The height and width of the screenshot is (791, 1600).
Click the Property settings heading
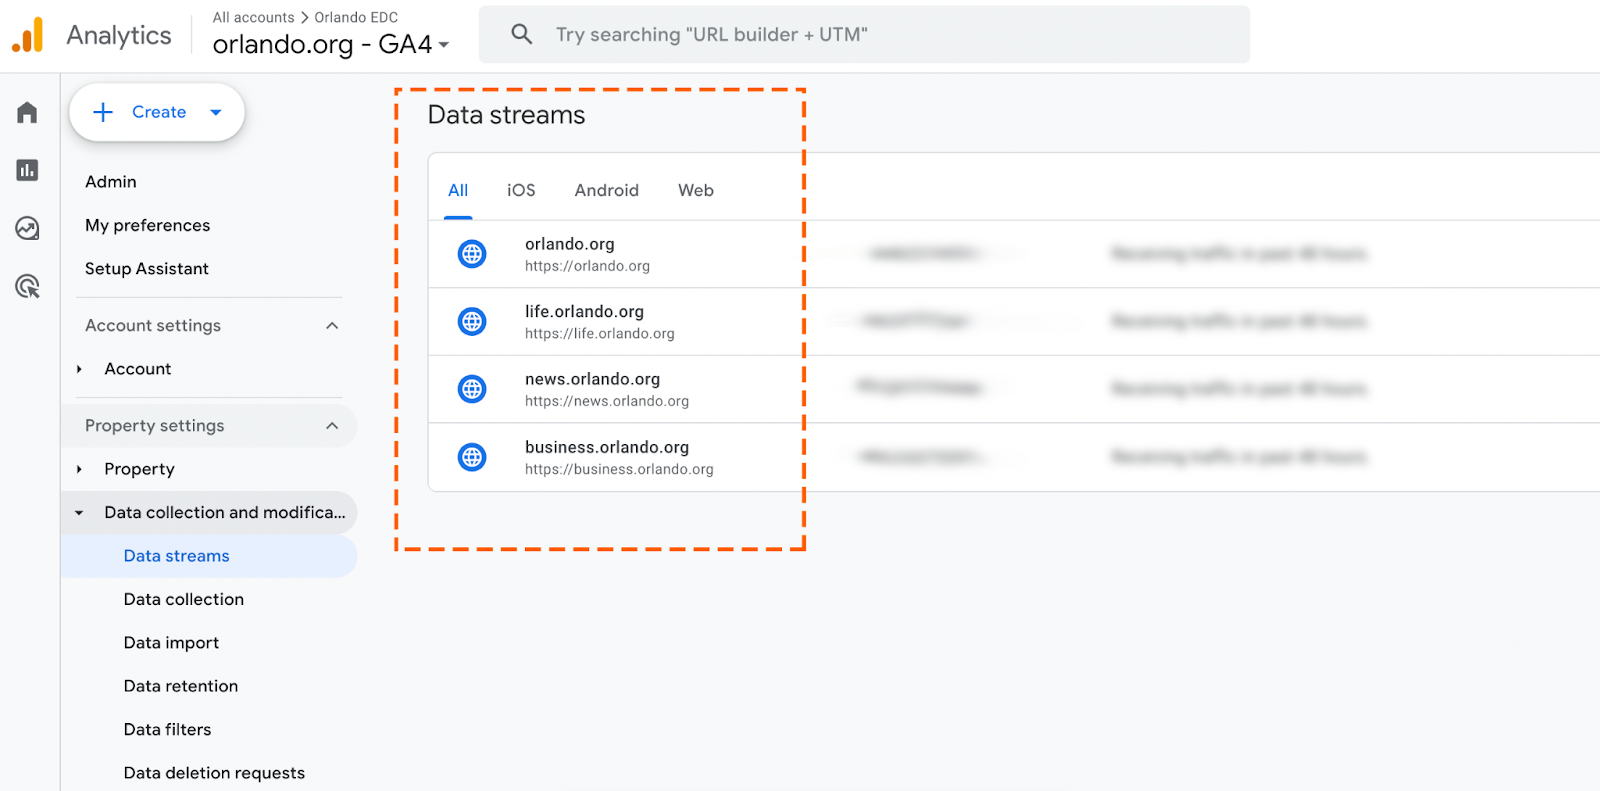click(155, 426)
